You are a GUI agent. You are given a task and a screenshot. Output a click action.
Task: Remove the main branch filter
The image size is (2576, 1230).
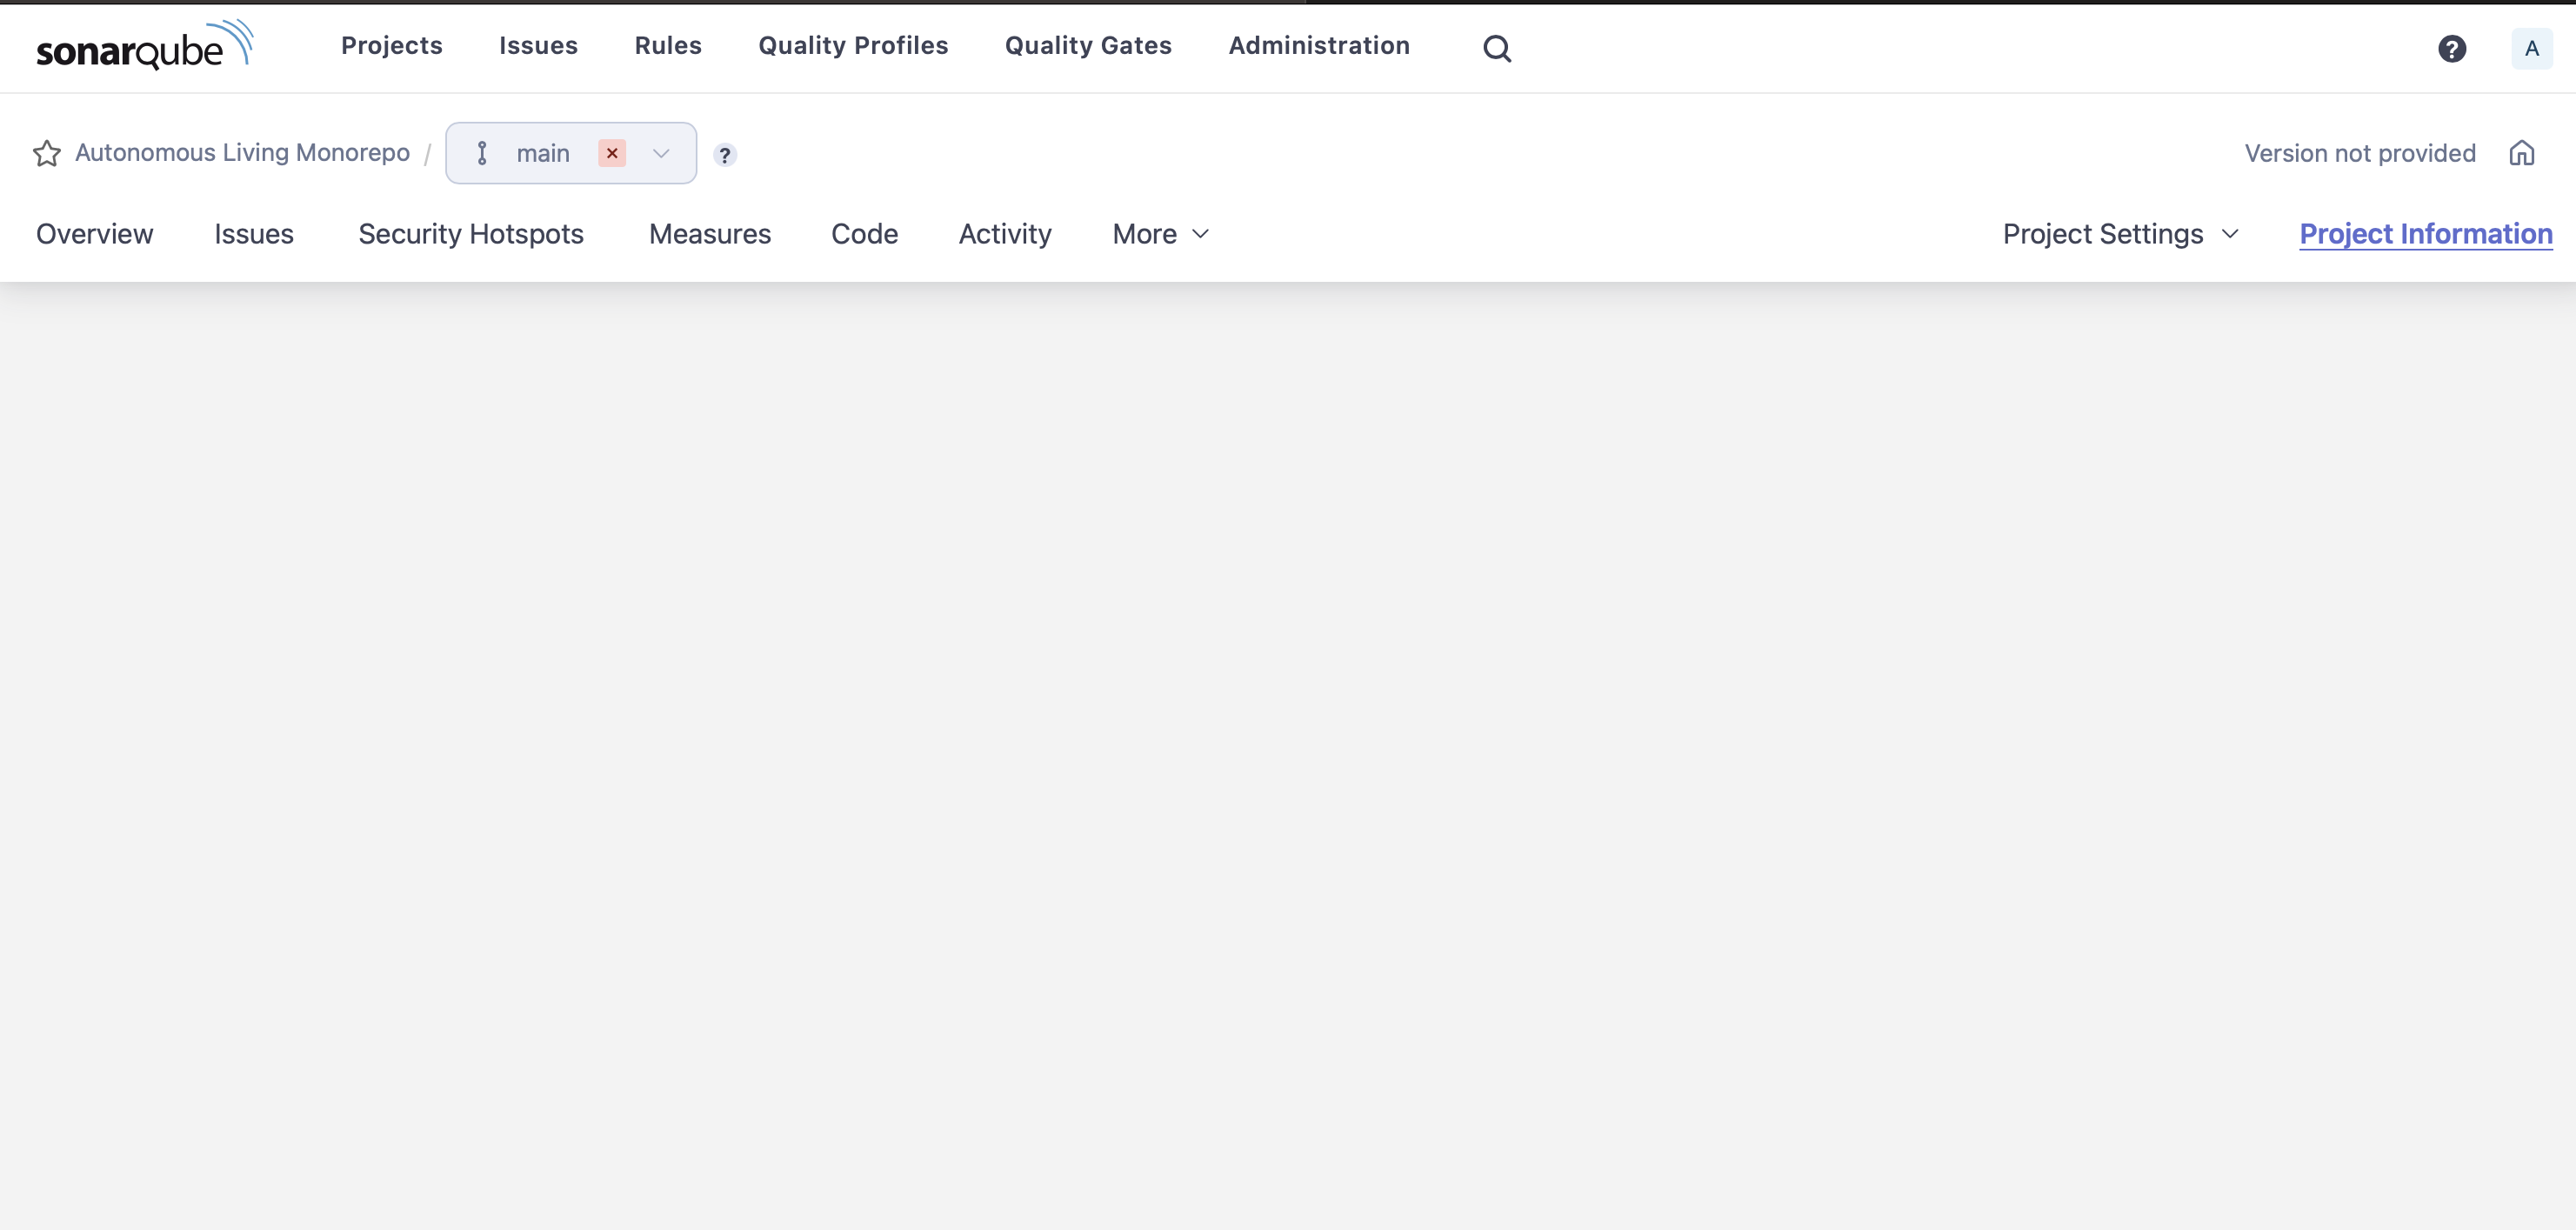(x=612, y=153)
